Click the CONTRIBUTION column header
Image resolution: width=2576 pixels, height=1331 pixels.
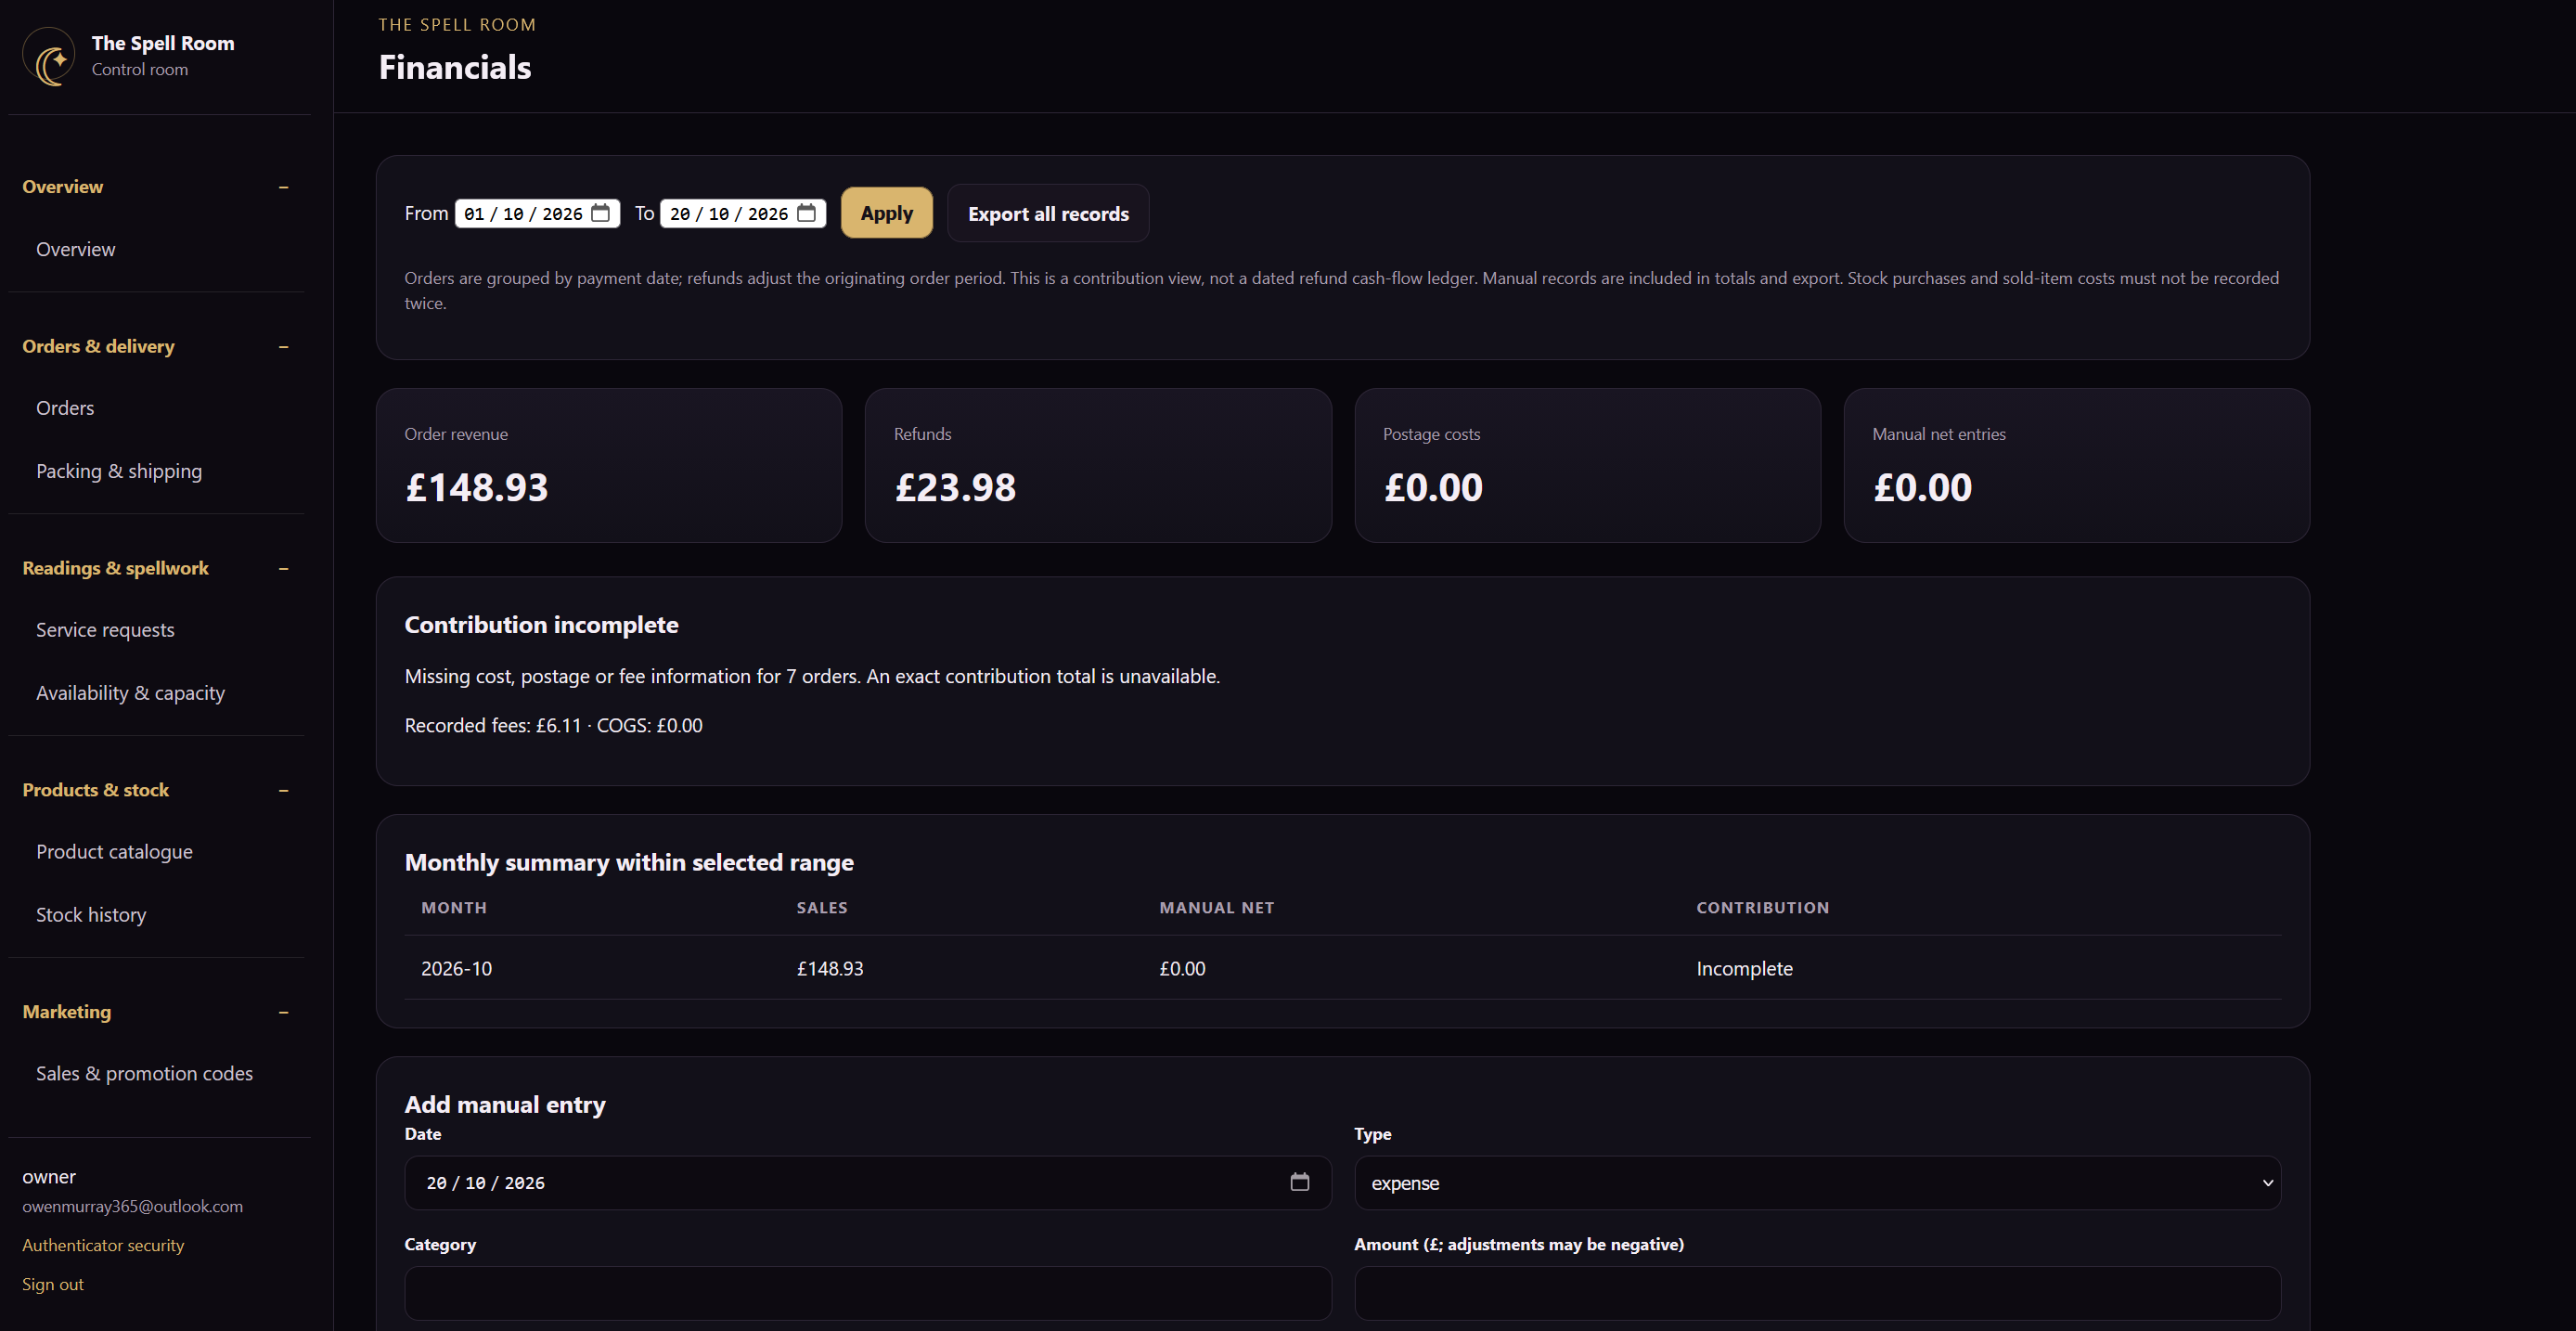[x=1762, y=908]
